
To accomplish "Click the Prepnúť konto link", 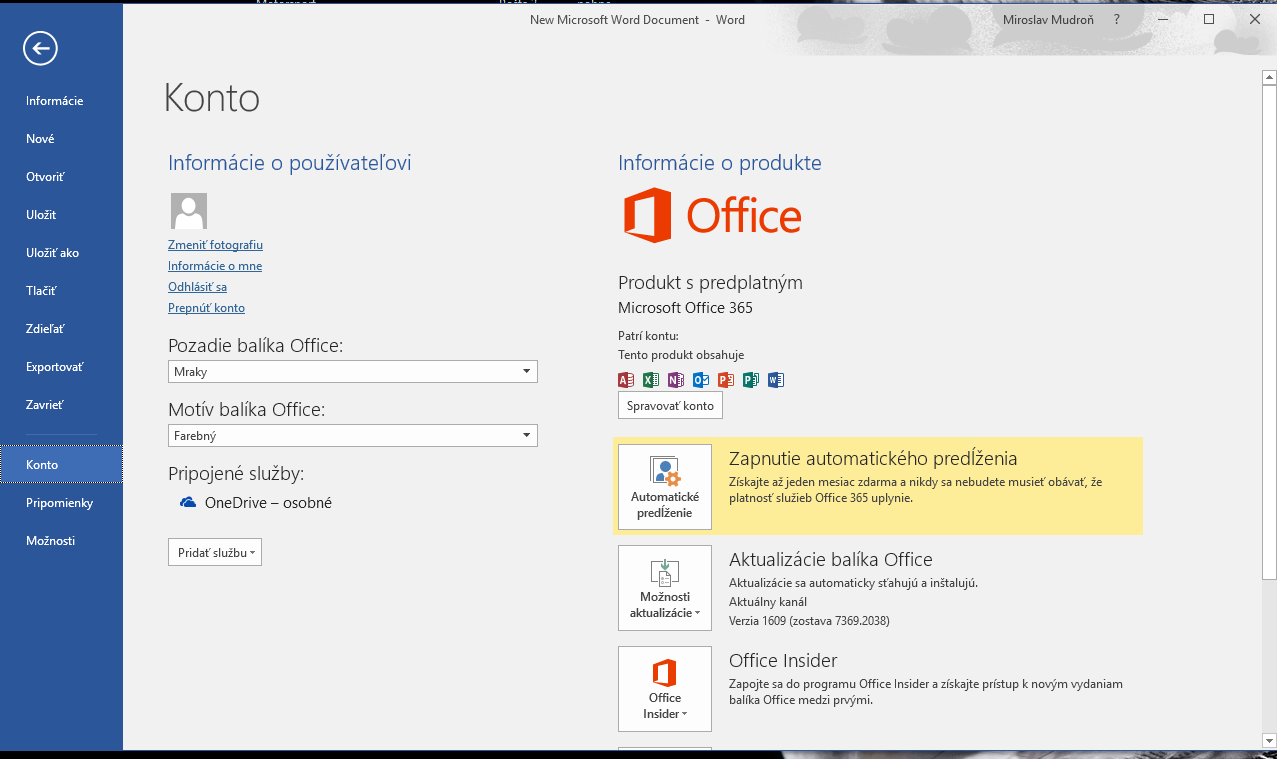I will pyautogui.click(x=206, y=308).
